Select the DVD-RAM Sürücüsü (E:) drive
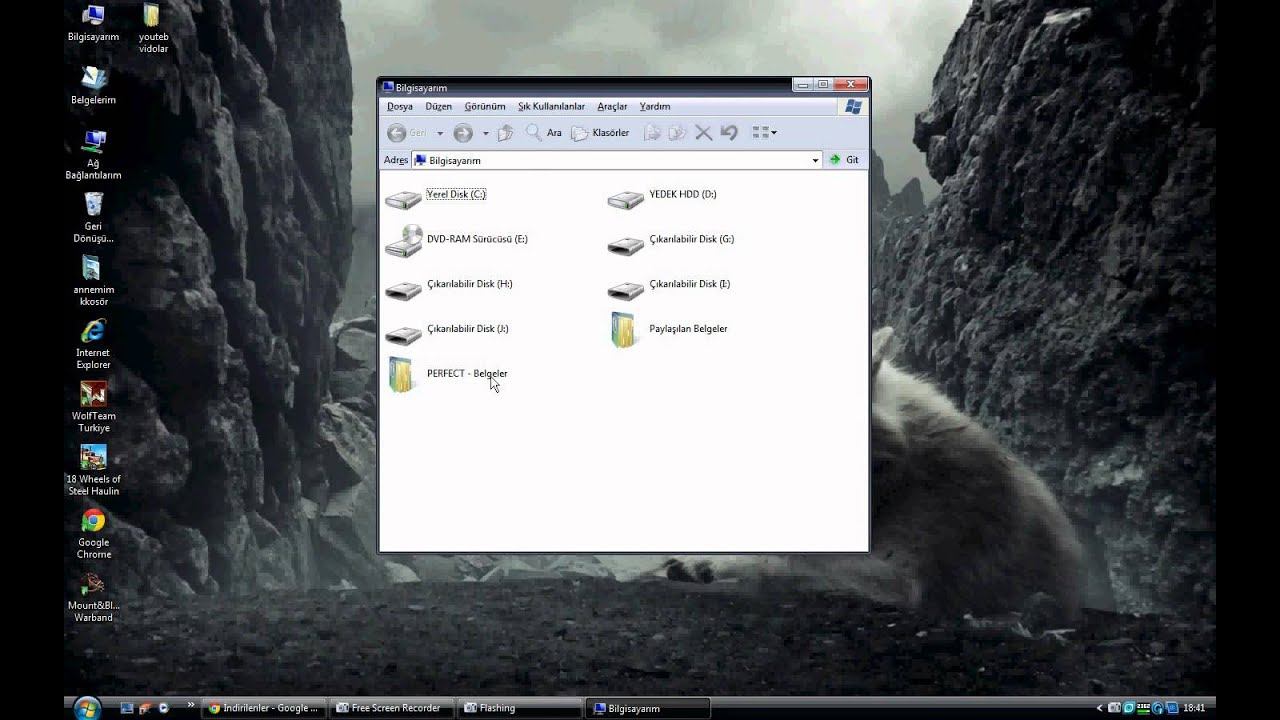 456,240
